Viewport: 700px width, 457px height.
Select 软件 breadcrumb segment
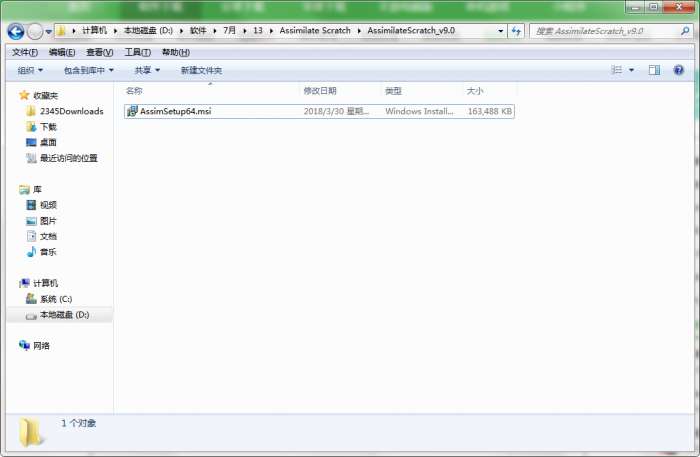pyautogui.click(x=198, y=30)
